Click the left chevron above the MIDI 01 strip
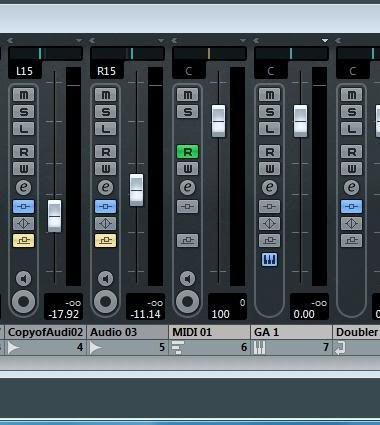Screen dimensions: 380x425 tap(175, 41)
